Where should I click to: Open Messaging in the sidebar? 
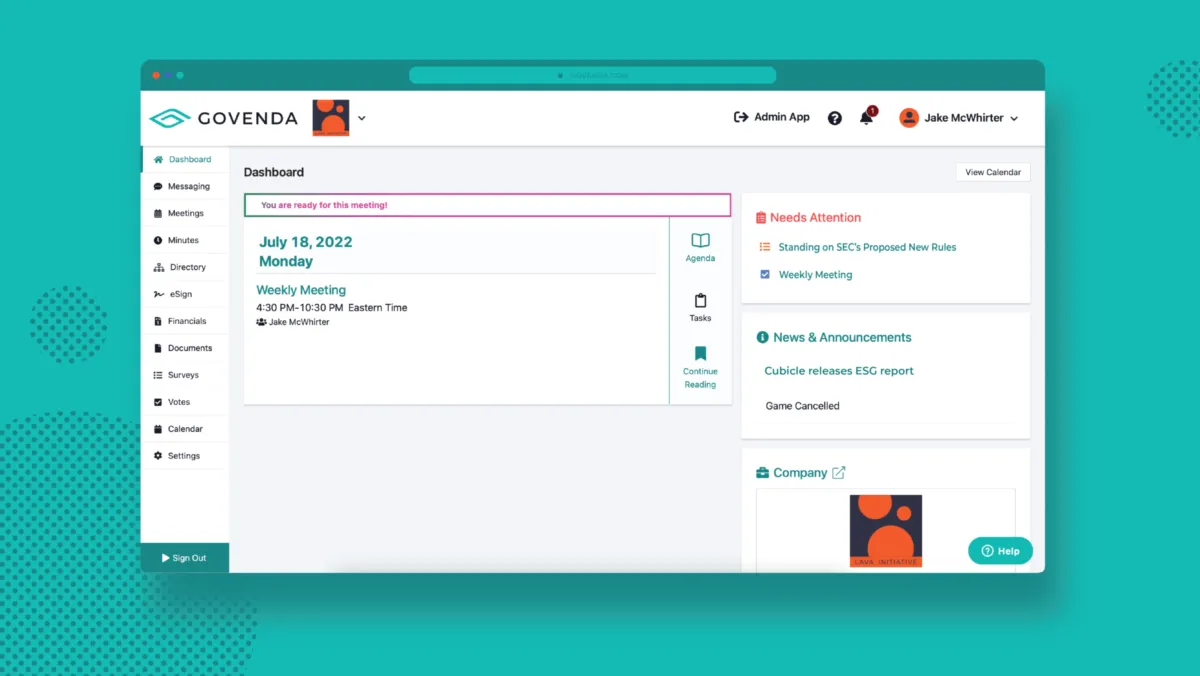tap(185, 186)
